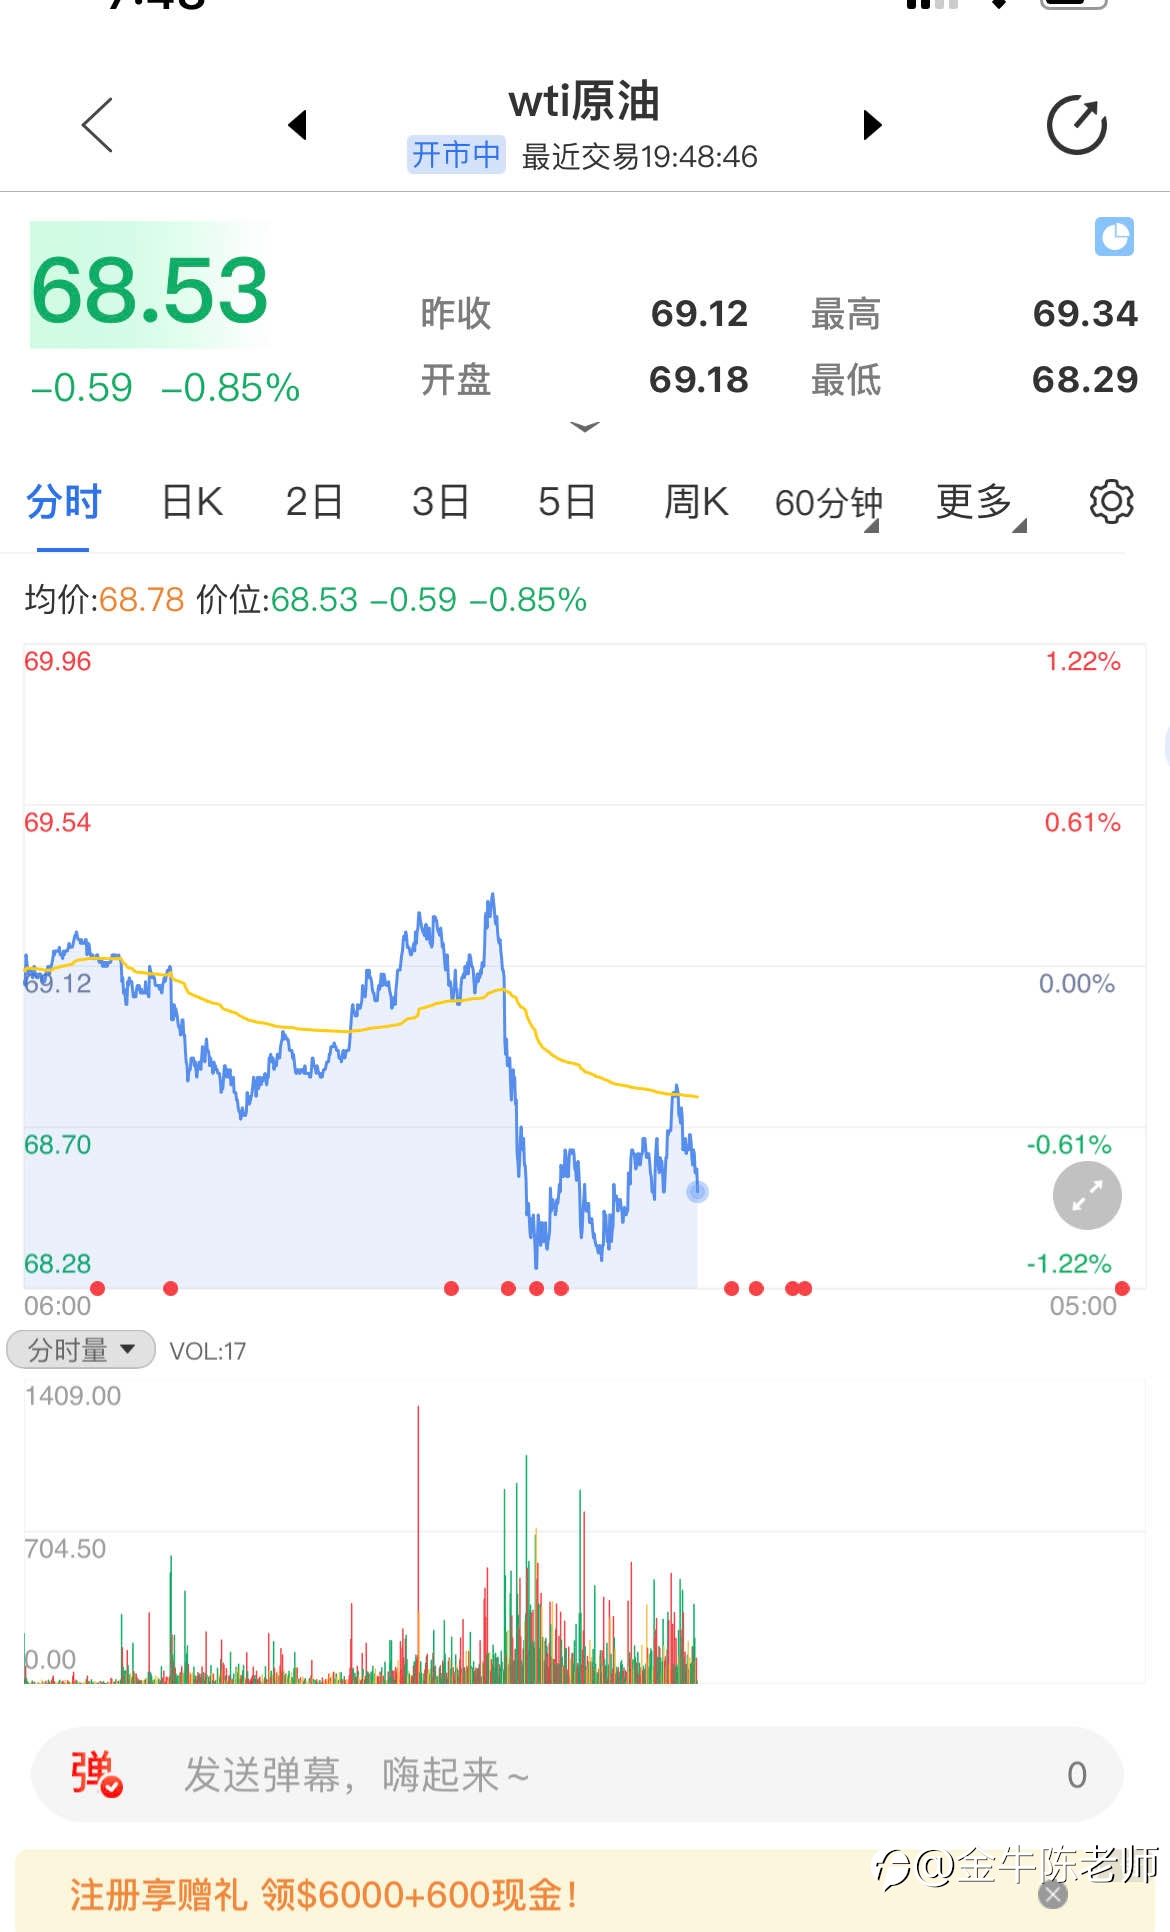The height and width of the screenshot is (1932, 1170).
Task: Expand chart to fullscreen with the arrows icon
Action: pos(1087,1195)
